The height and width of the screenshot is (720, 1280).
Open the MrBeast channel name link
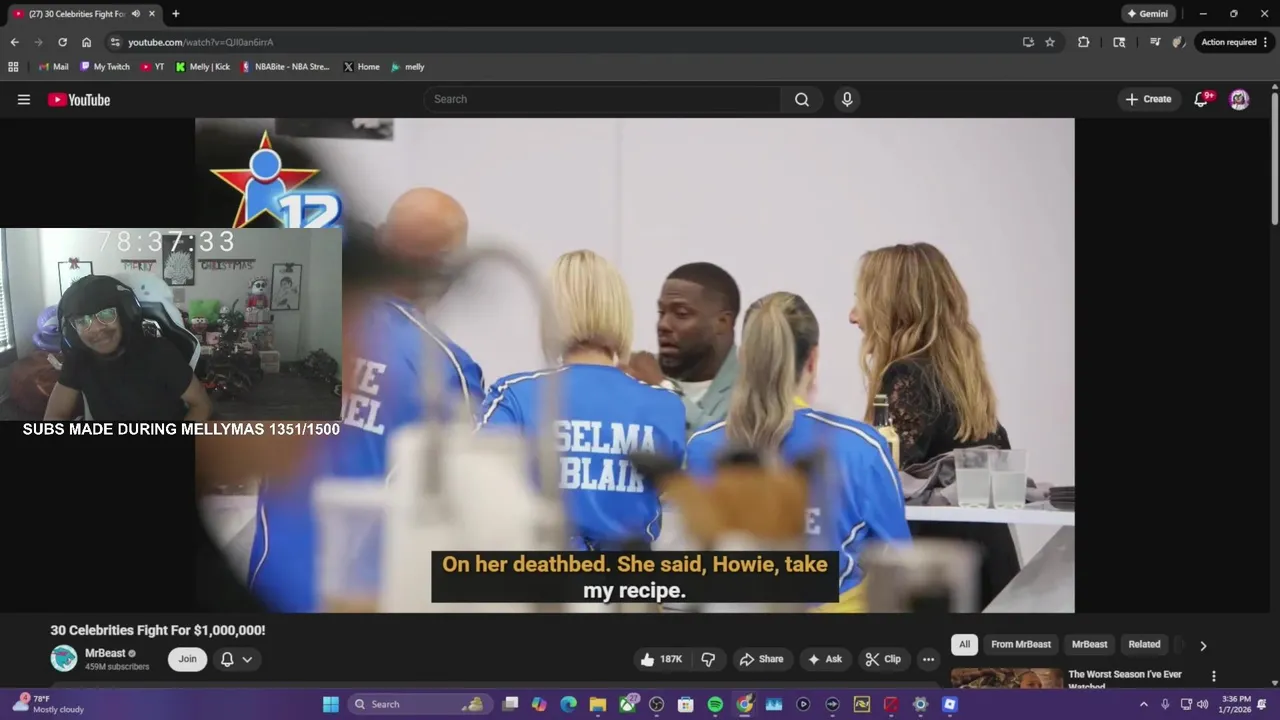(105, 653)
